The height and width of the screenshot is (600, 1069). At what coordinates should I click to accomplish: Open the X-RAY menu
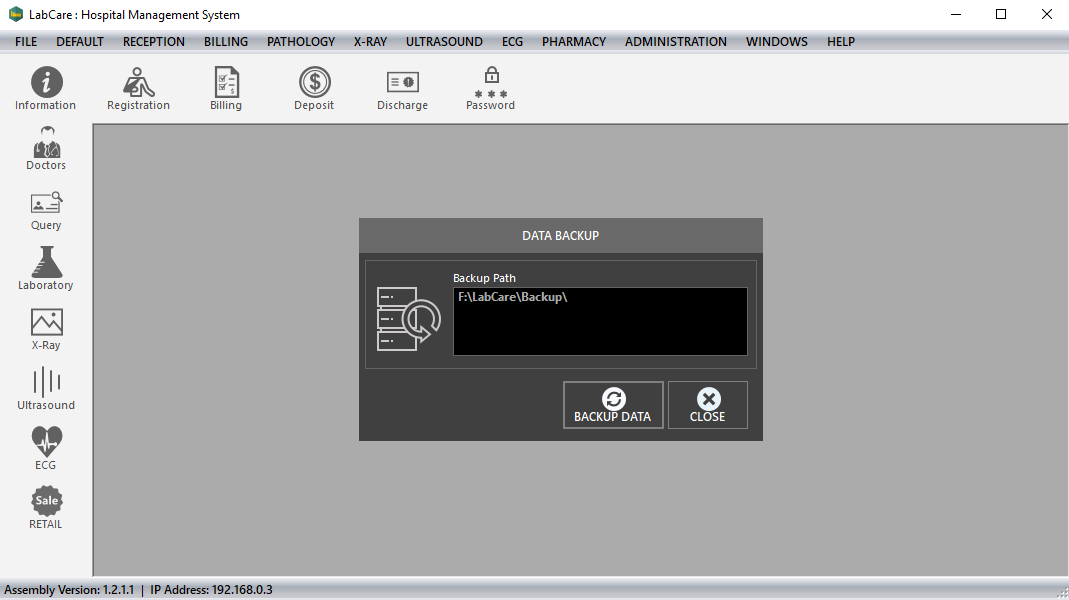tap(370, 42)
